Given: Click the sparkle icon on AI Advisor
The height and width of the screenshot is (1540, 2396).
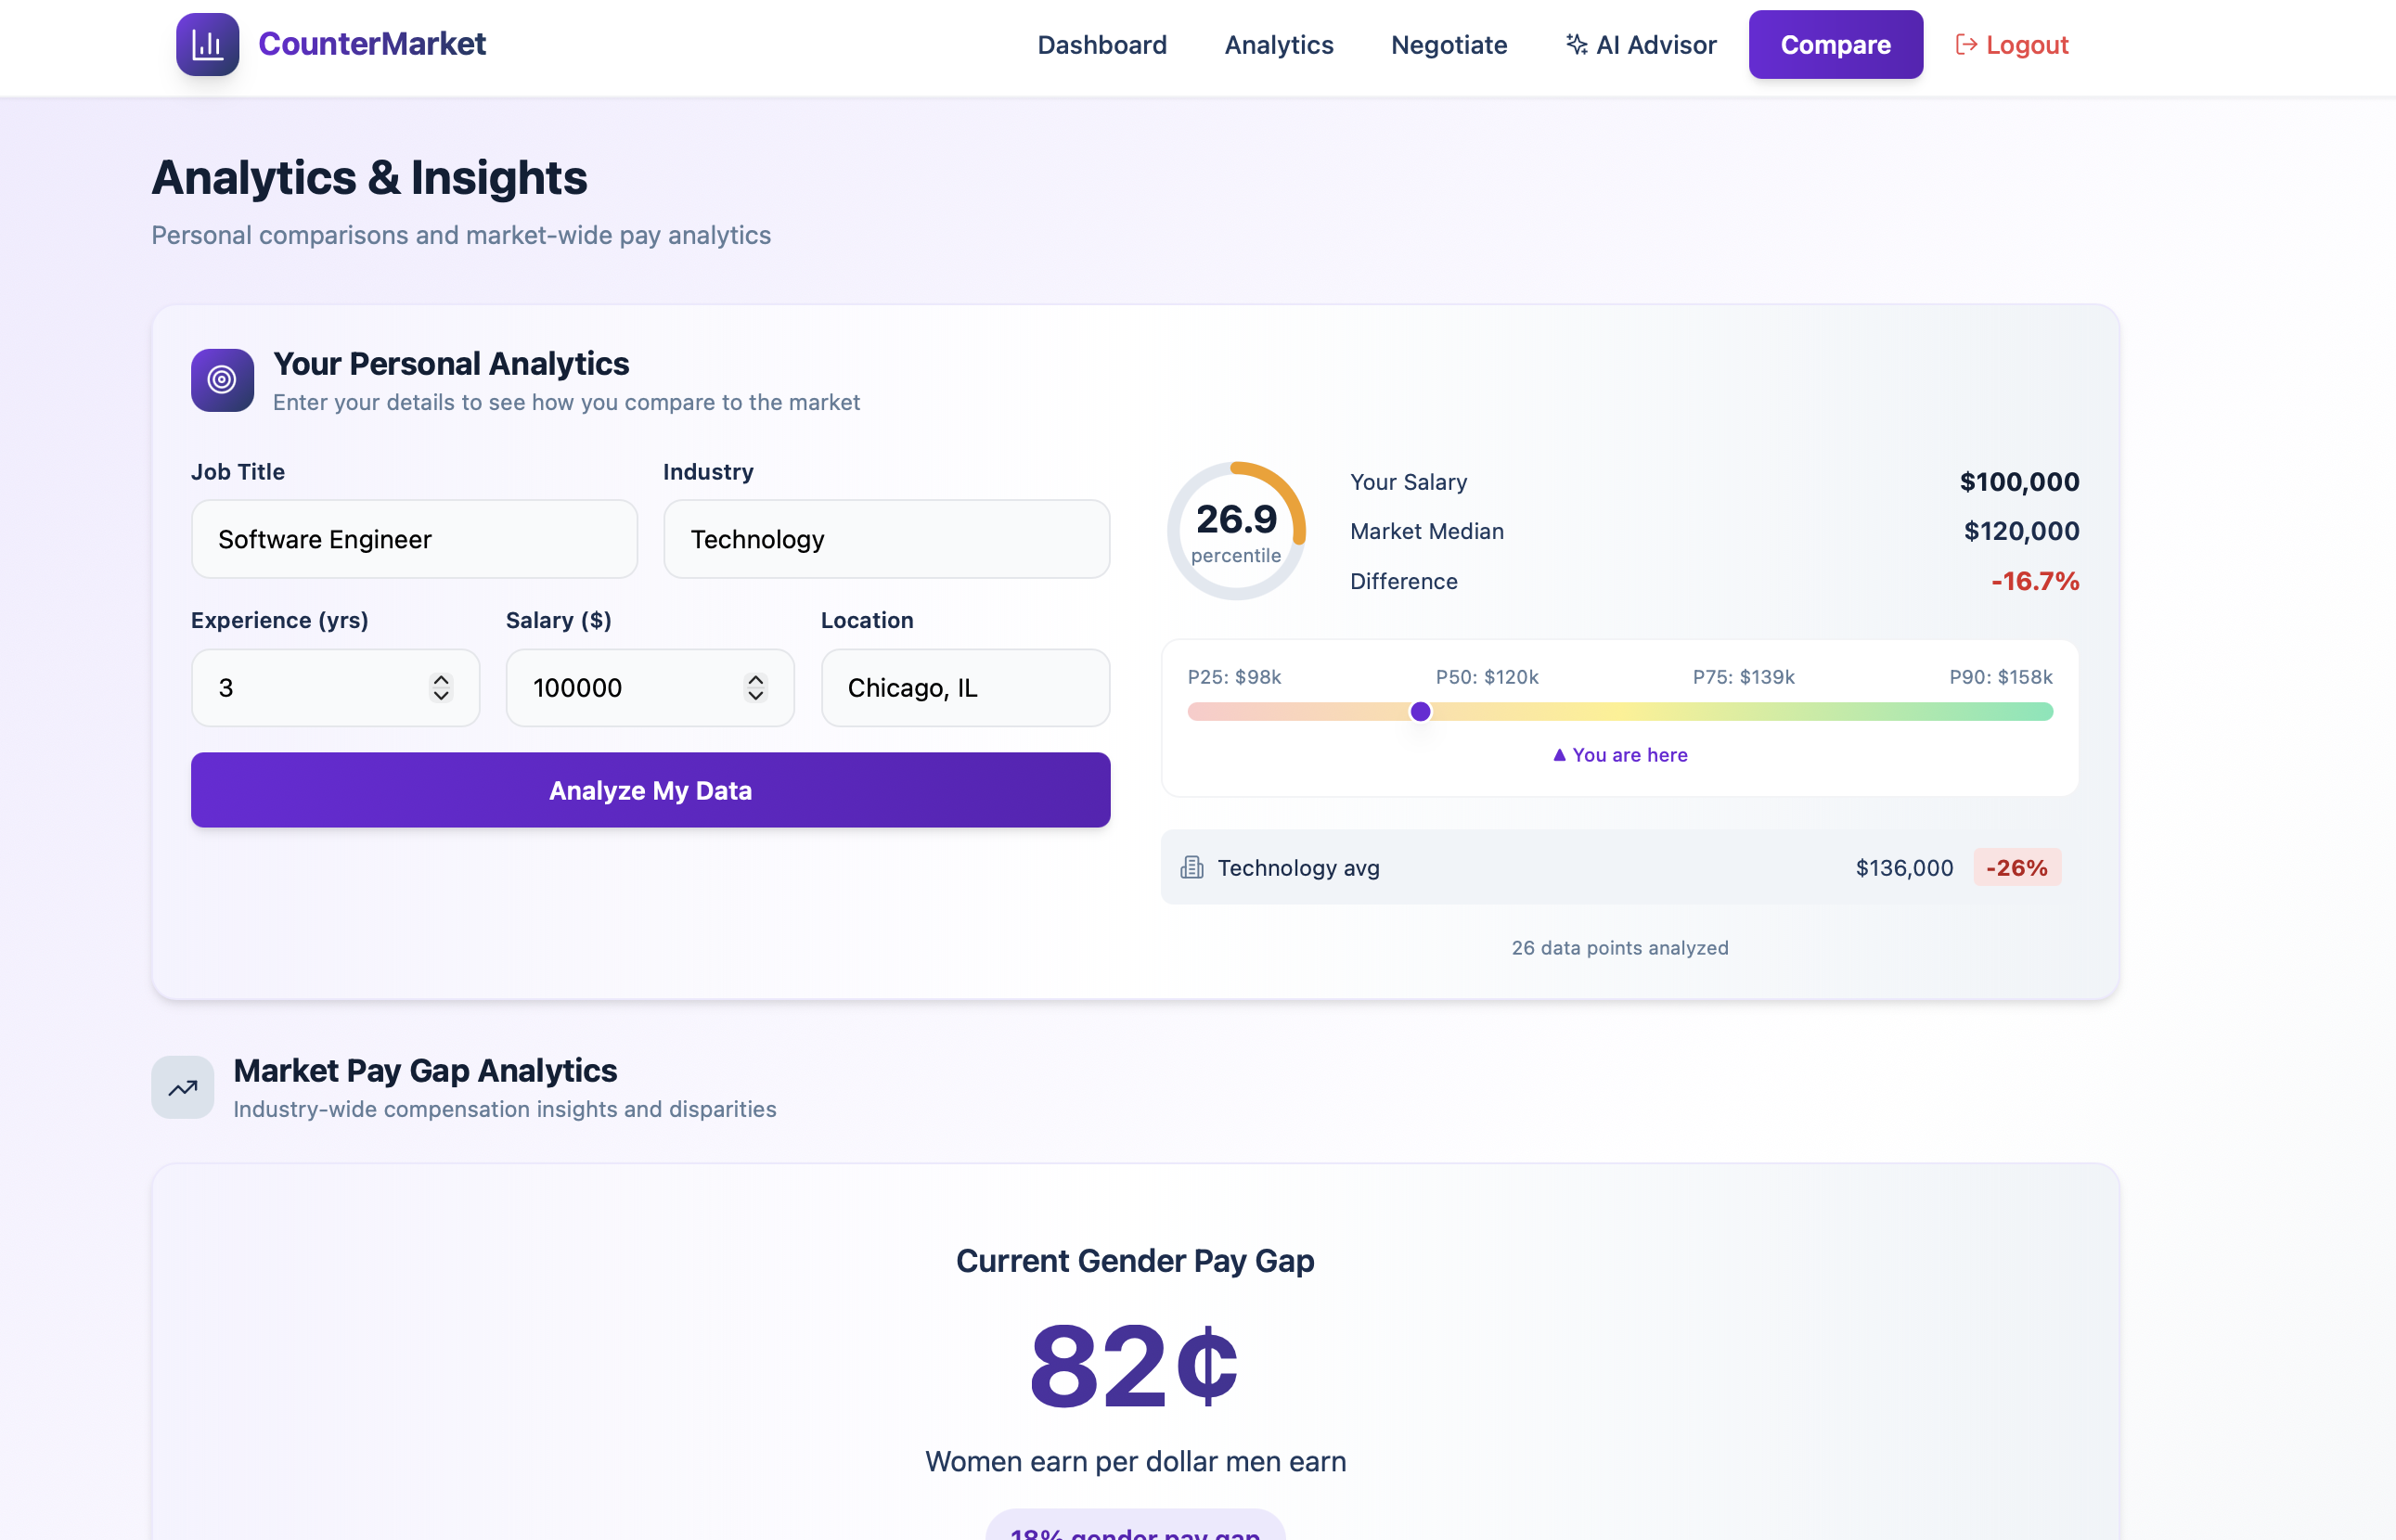Looking at the screenshot, I should pyautogui.click(x=1576, y=44).
